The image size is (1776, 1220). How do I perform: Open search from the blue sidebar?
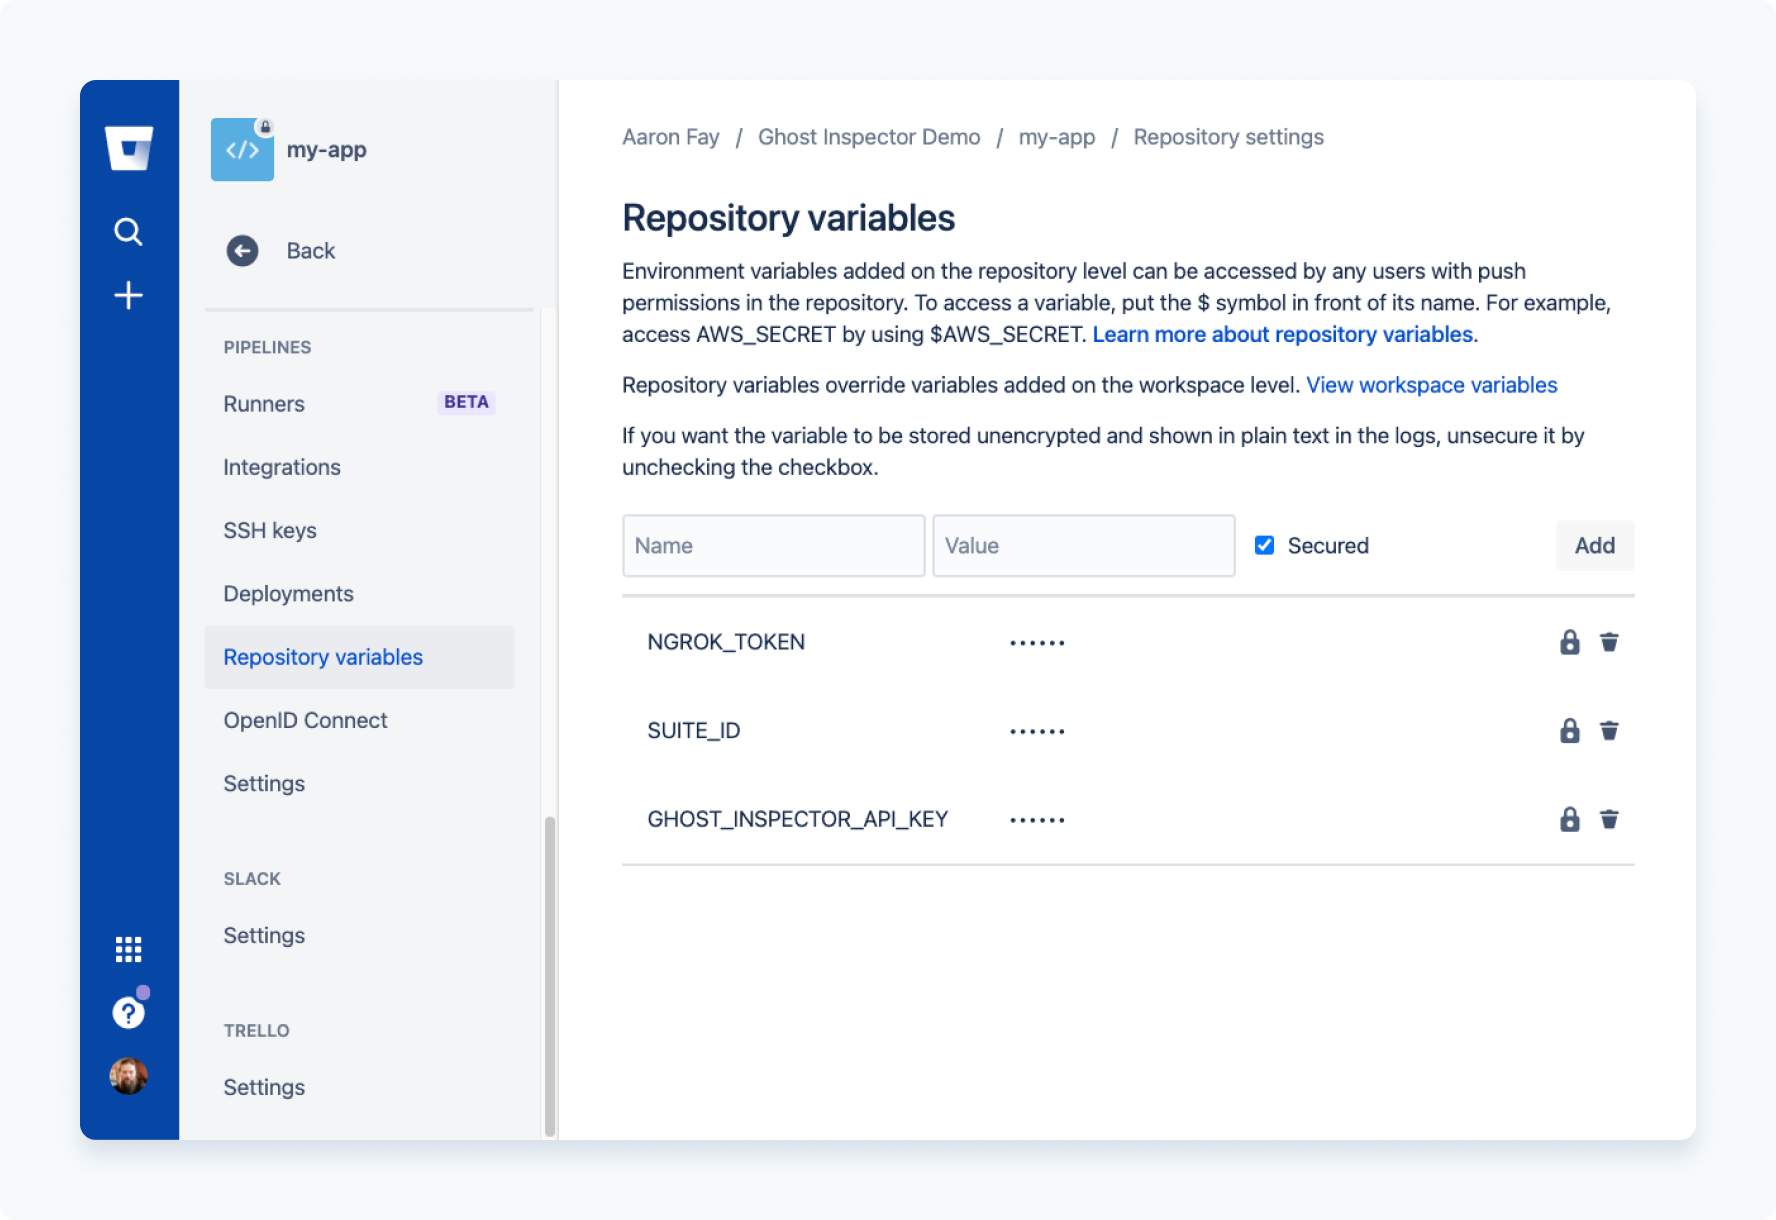128,231
